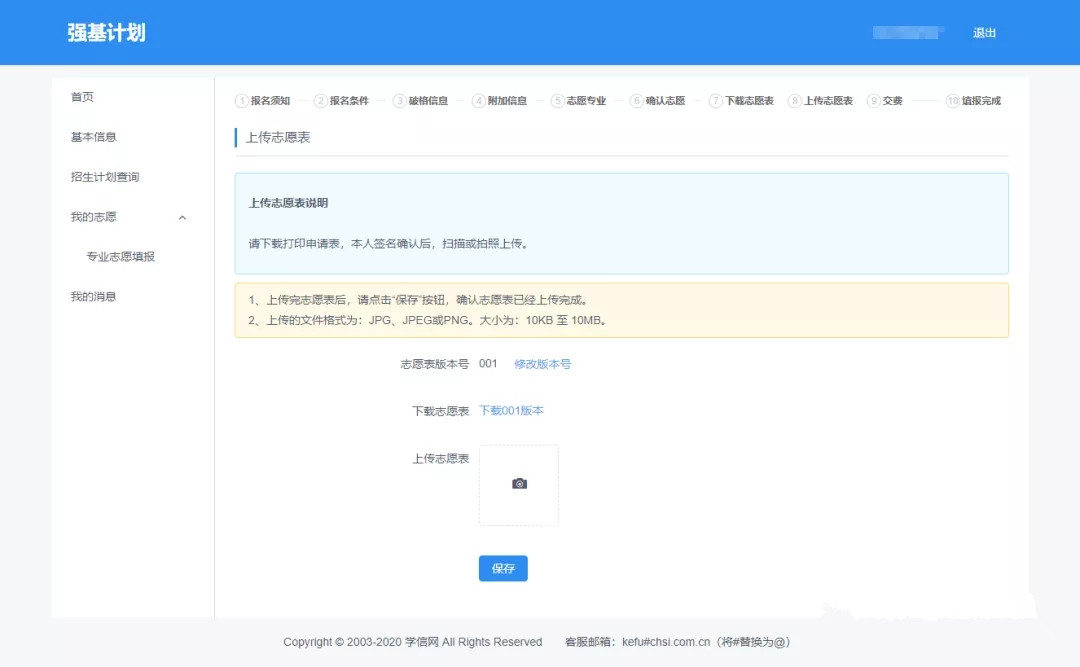The image size is (1080, 667).
Task: Click step 3 破格信息 circle icon
Action: [x=398, y=100]
